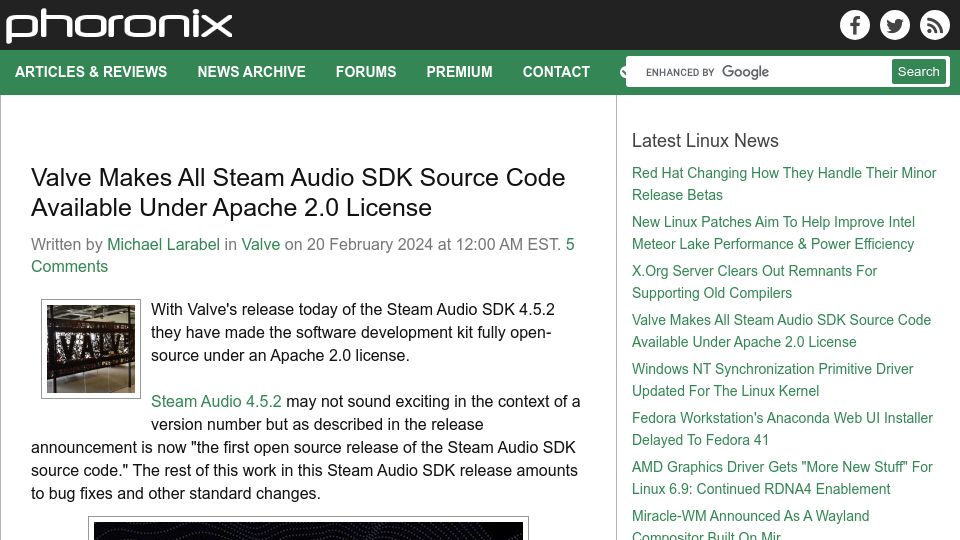Open the RSS feed icon

[x=934, y=25]
